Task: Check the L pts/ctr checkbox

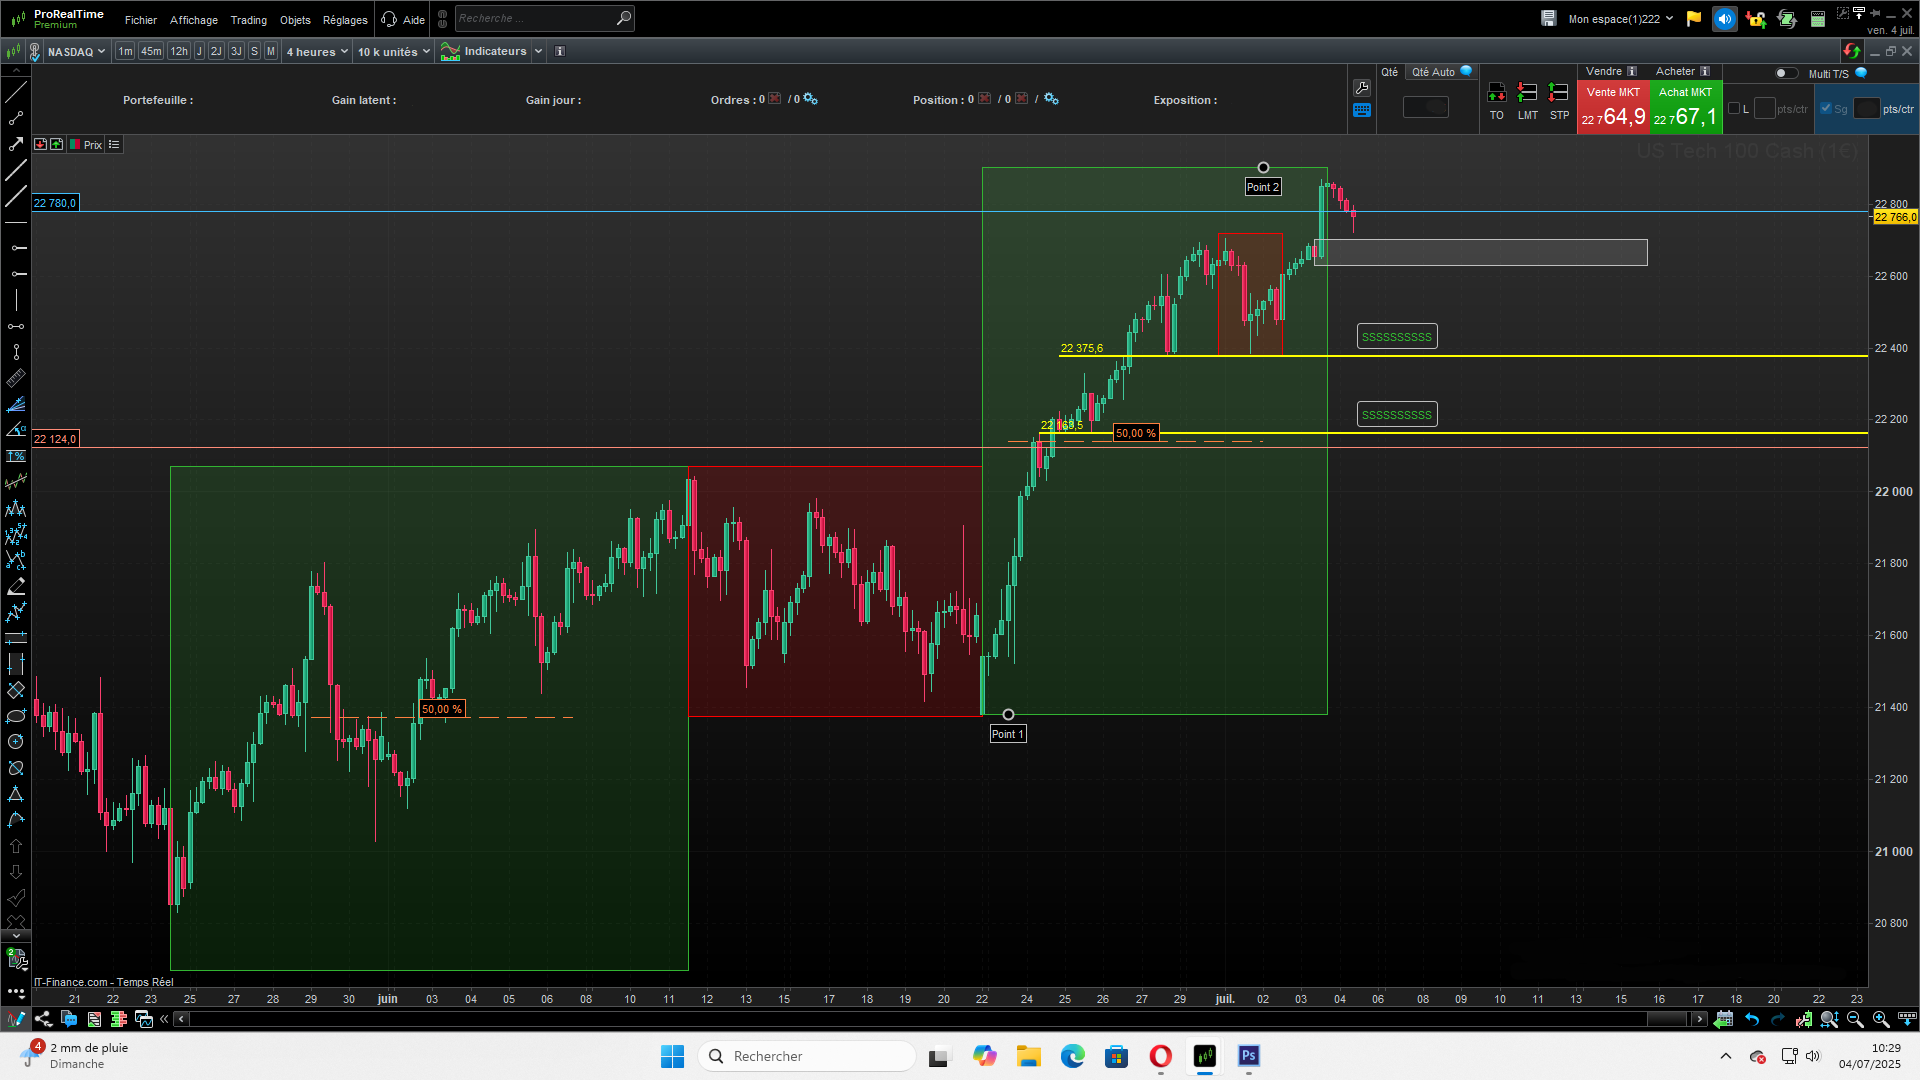Action: [1734, 109]
